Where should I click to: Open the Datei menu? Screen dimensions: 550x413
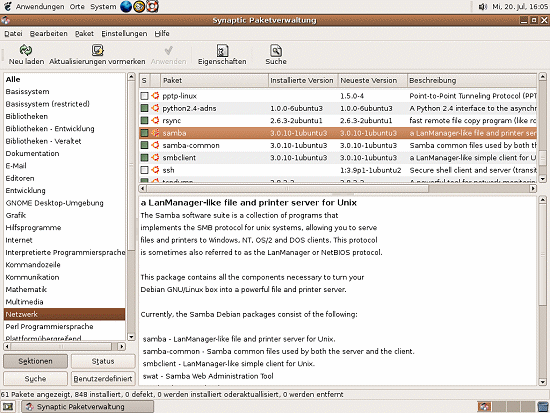13,34
